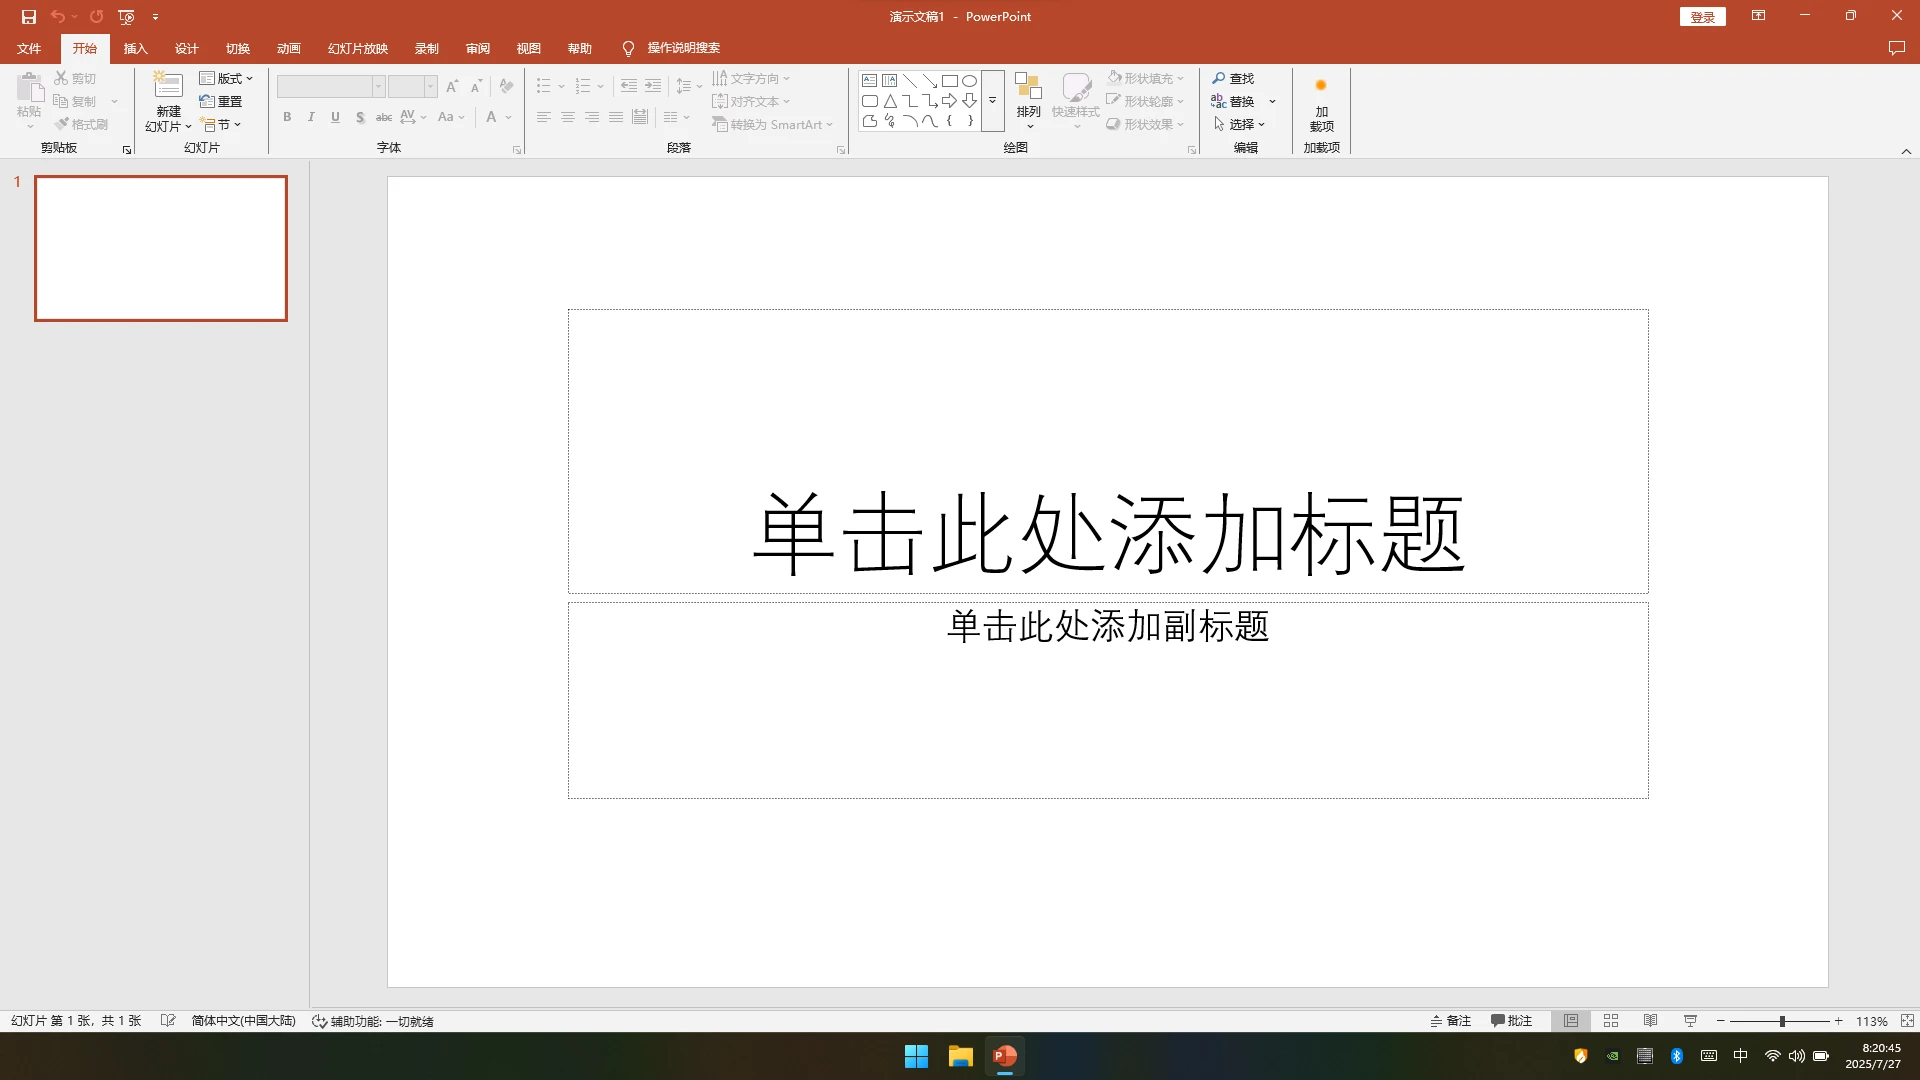Toggle the Notes (备注) pane
1920x1080 pixels.
click(1450, 1021)
